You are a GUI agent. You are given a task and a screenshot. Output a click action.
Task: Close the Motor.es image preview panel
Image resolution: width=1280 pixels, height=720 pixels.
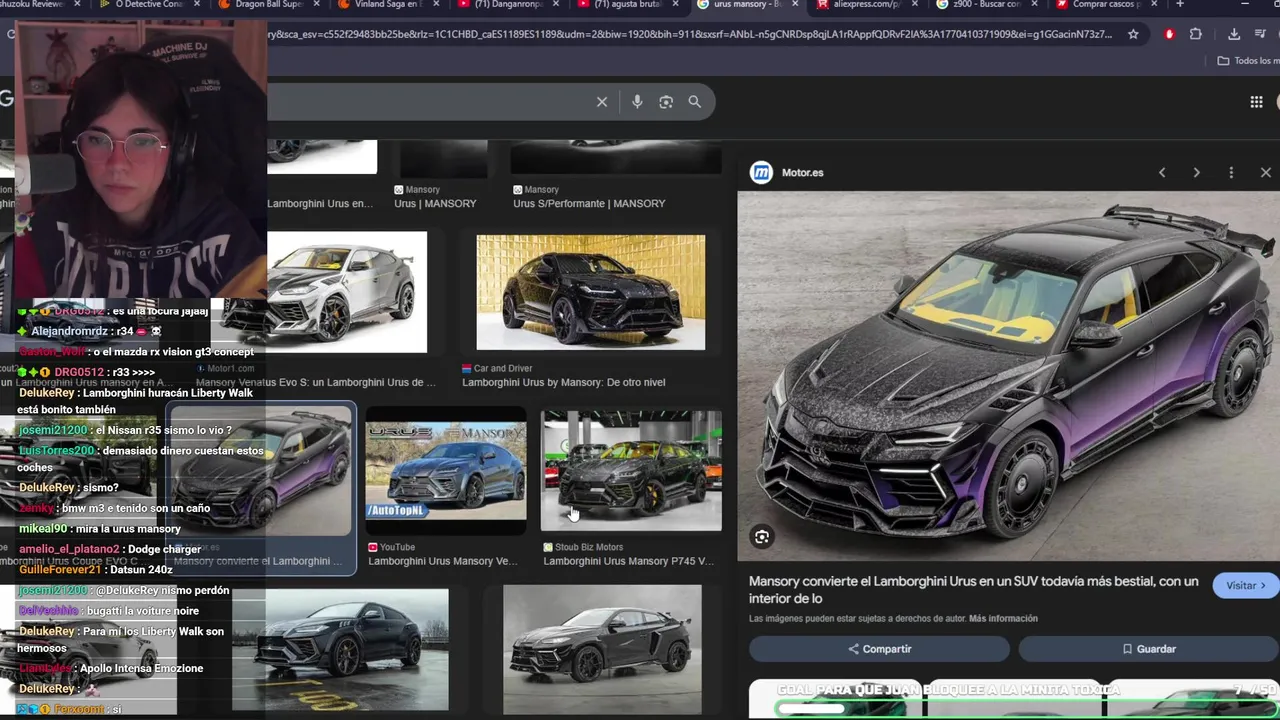[x=1265, y=173]
